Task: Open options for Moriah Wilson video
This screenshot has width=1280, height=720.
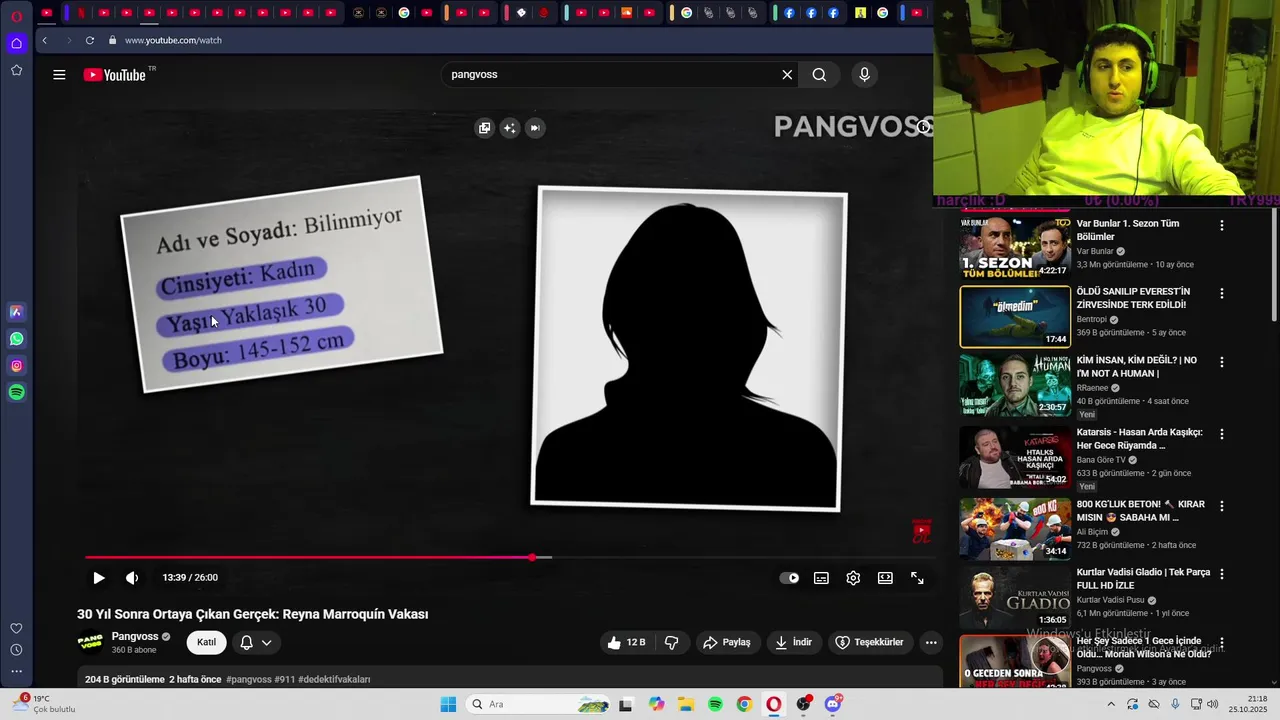Action: tap(1221, 642)
